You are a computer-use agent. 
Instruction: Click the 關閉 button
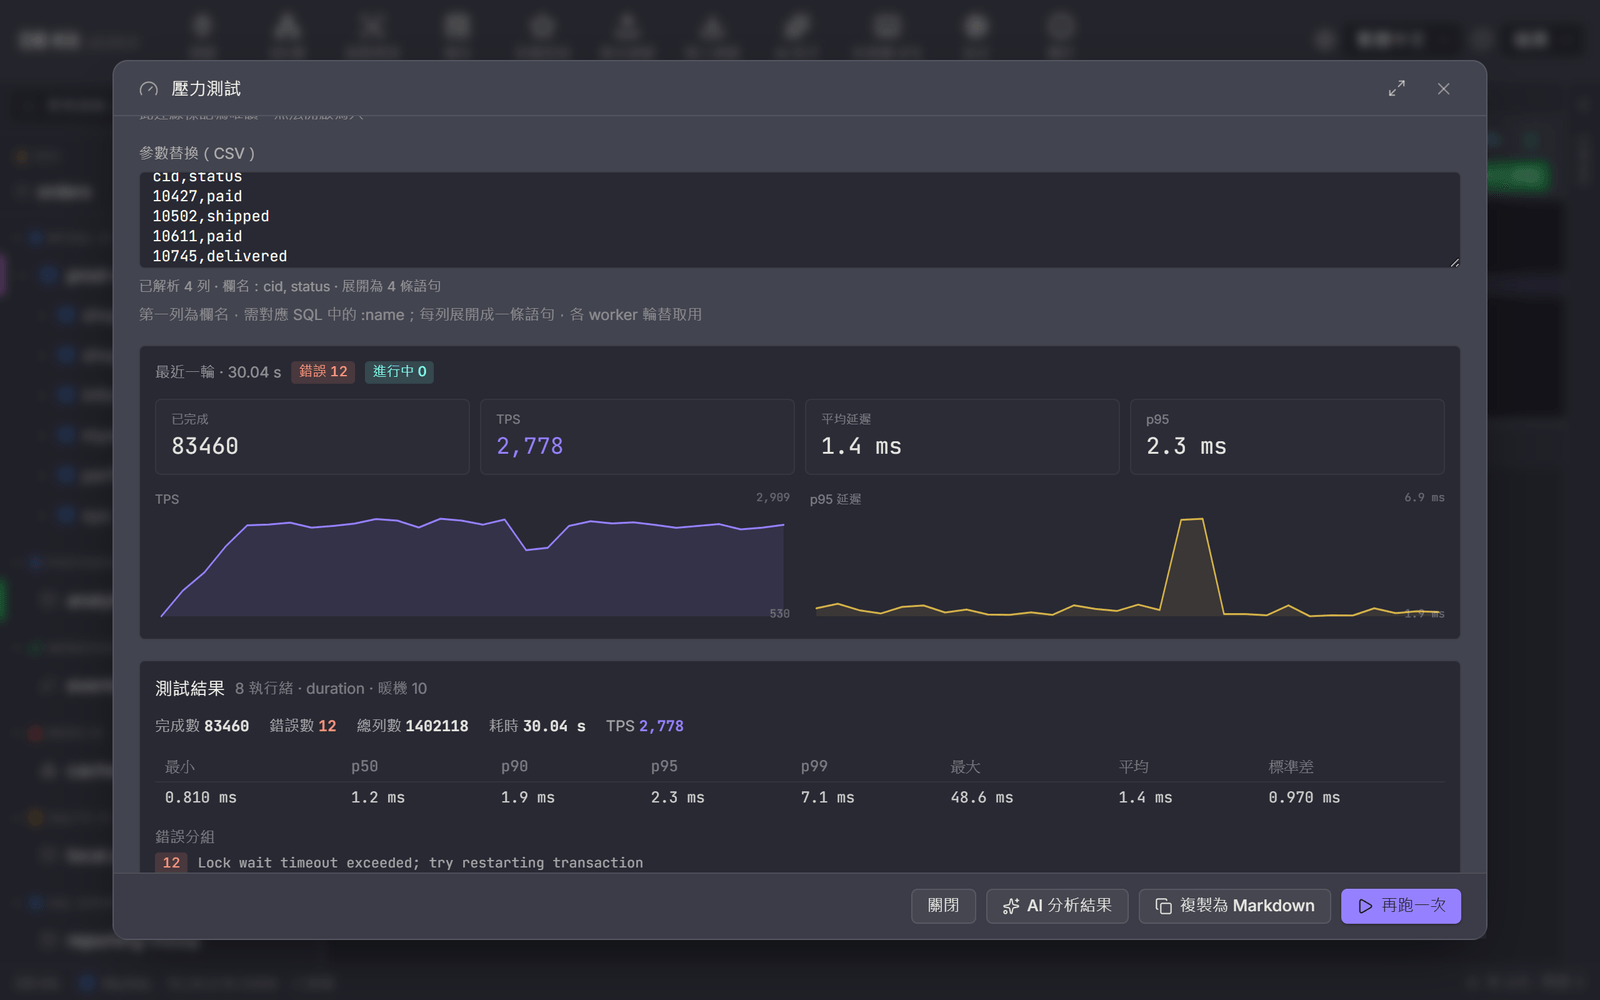click(x=943, y=906)
